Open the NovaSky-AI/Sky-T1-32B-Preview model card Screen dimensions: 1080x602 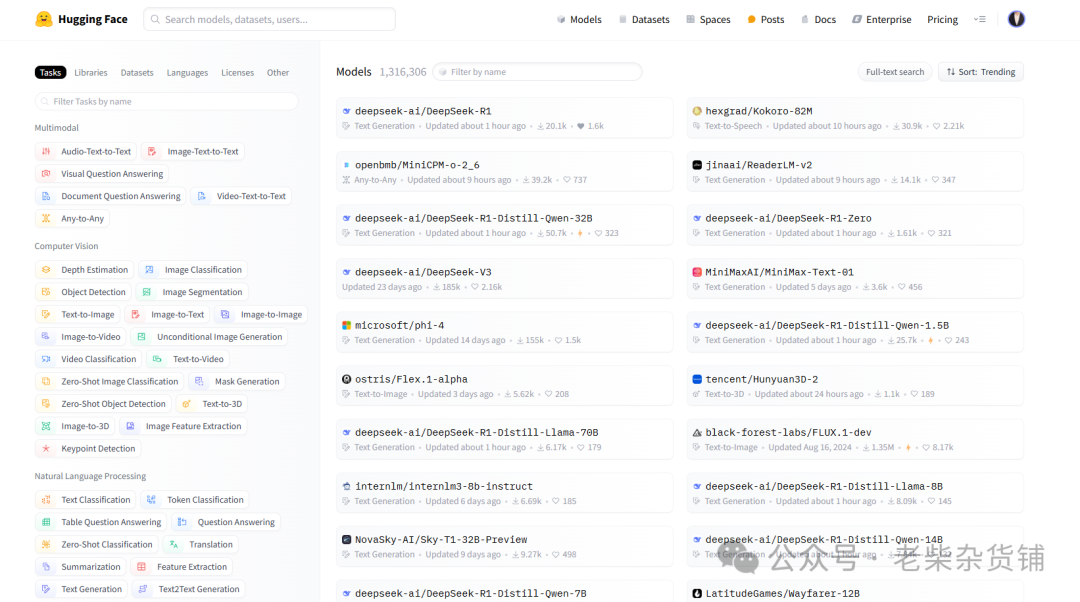(505, 546)
